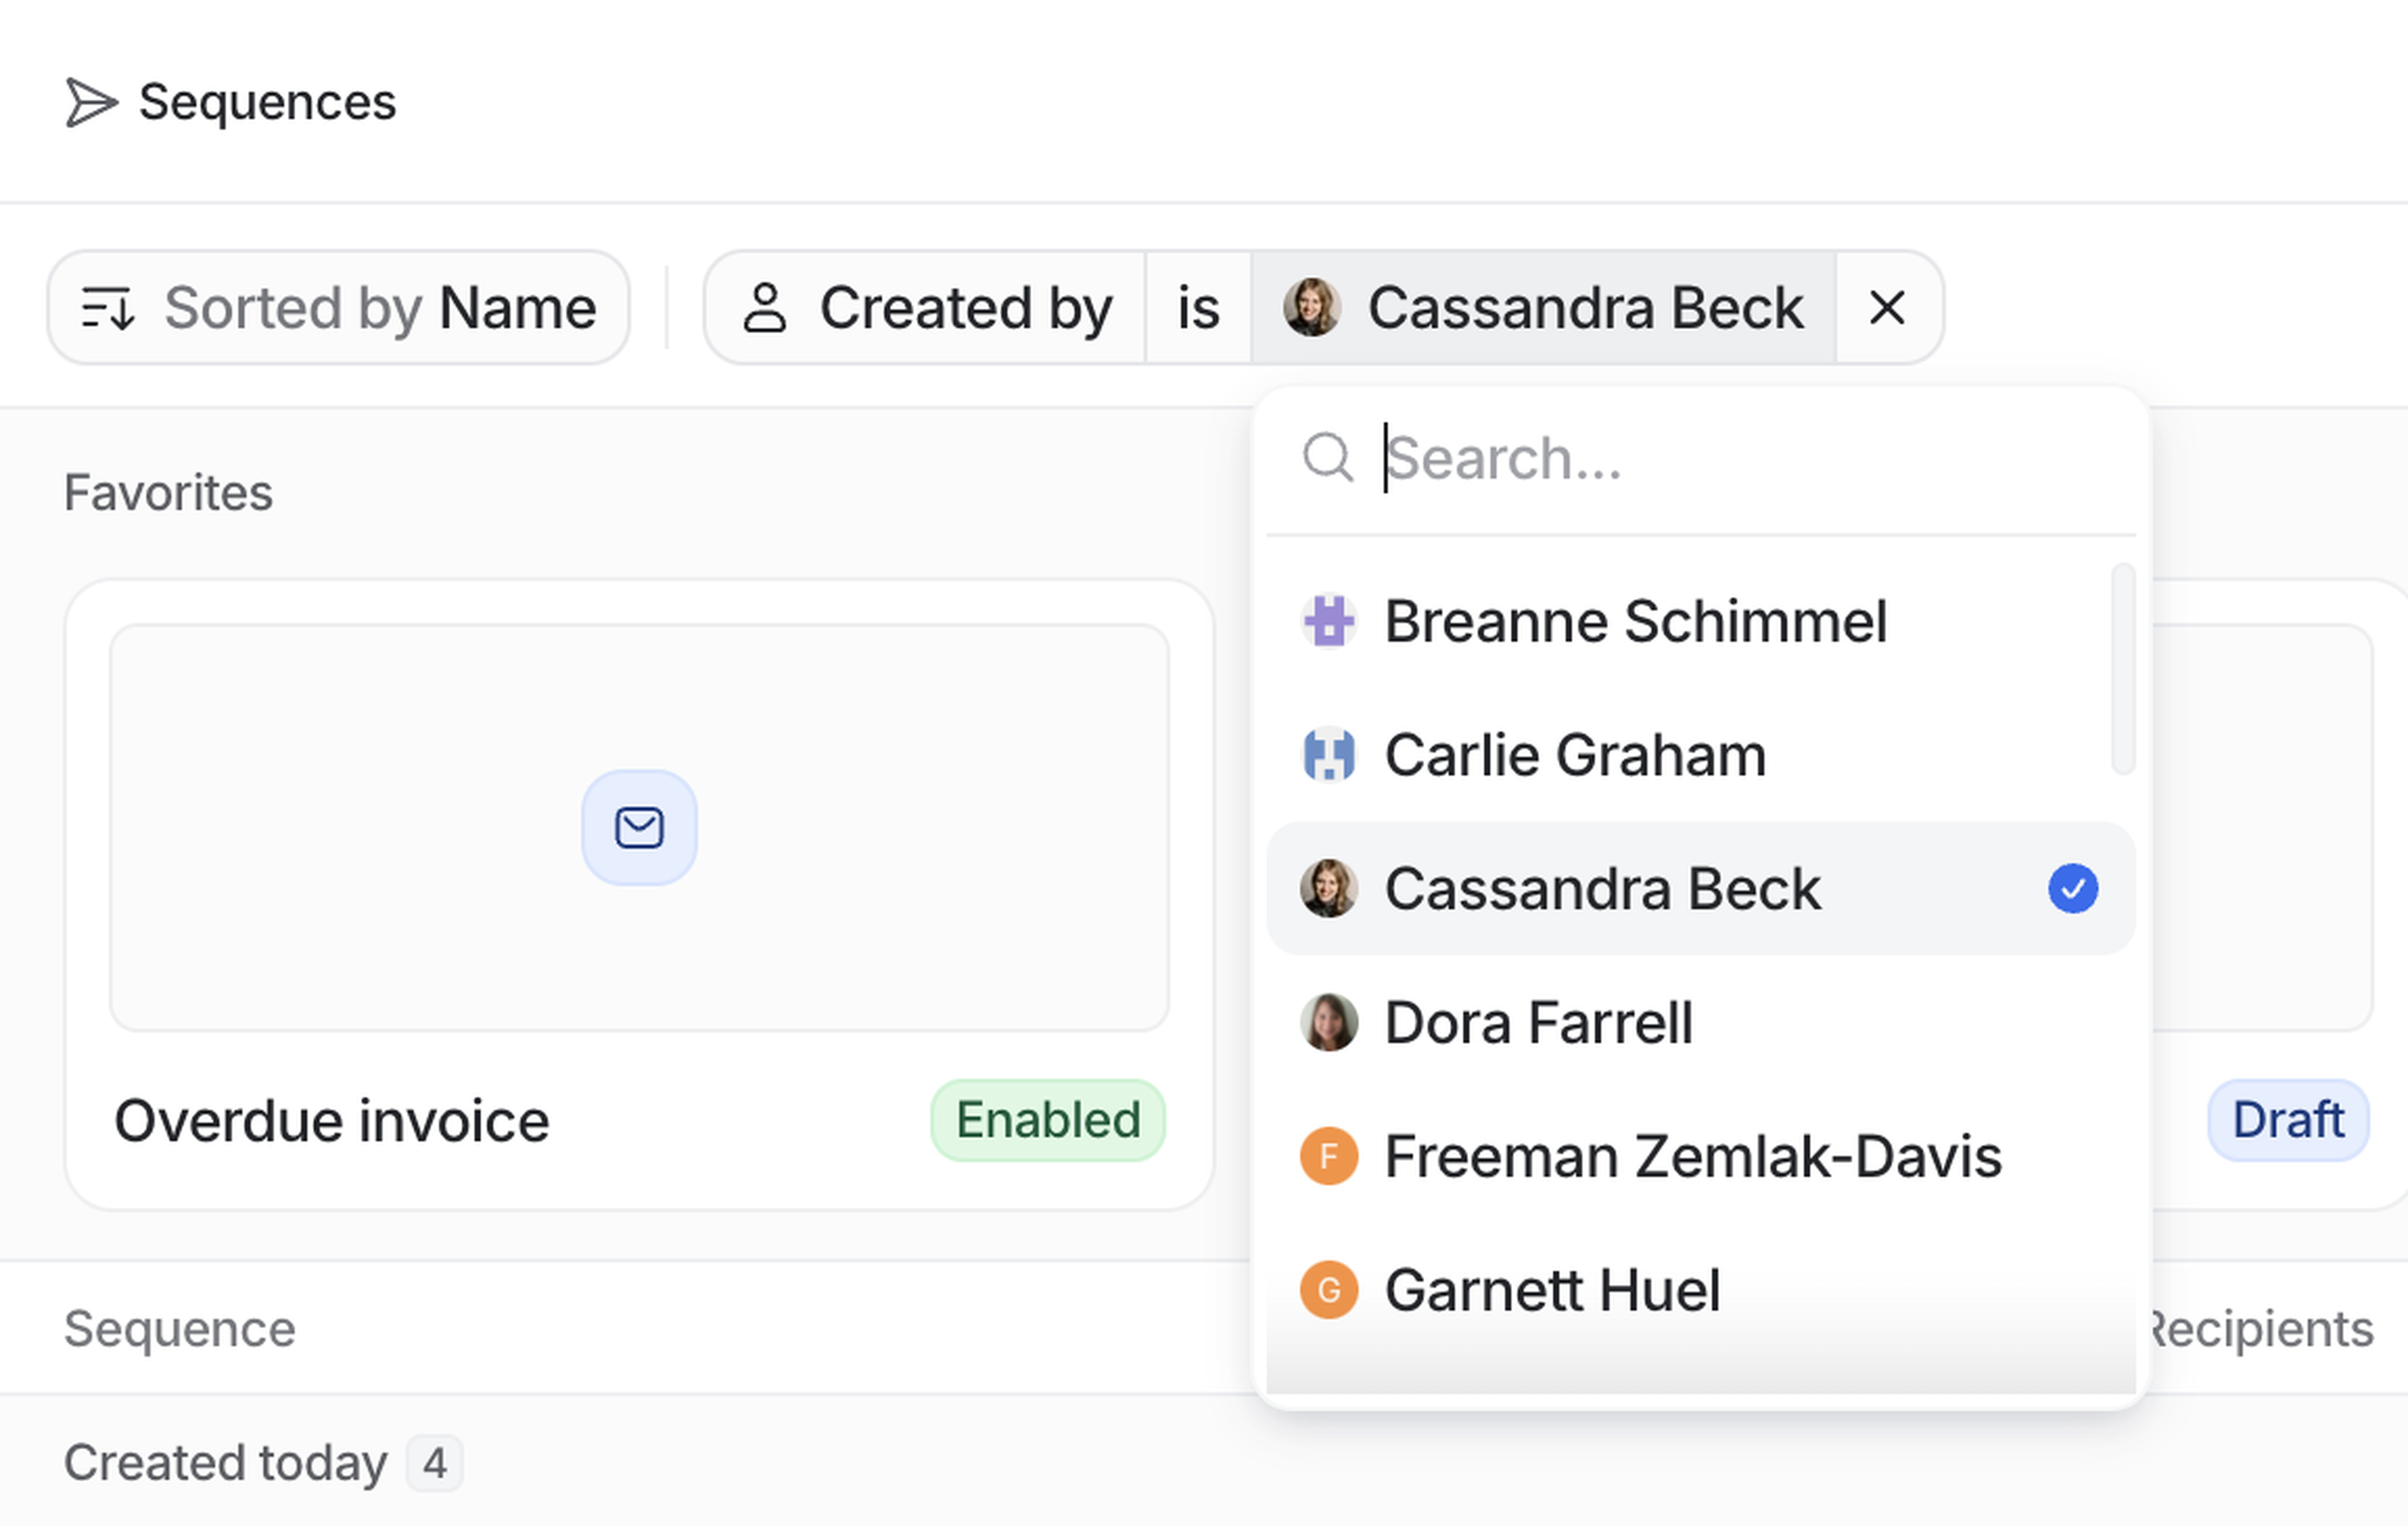Click Breanne Schimmel's purple avatar icon

(1329, 621)
